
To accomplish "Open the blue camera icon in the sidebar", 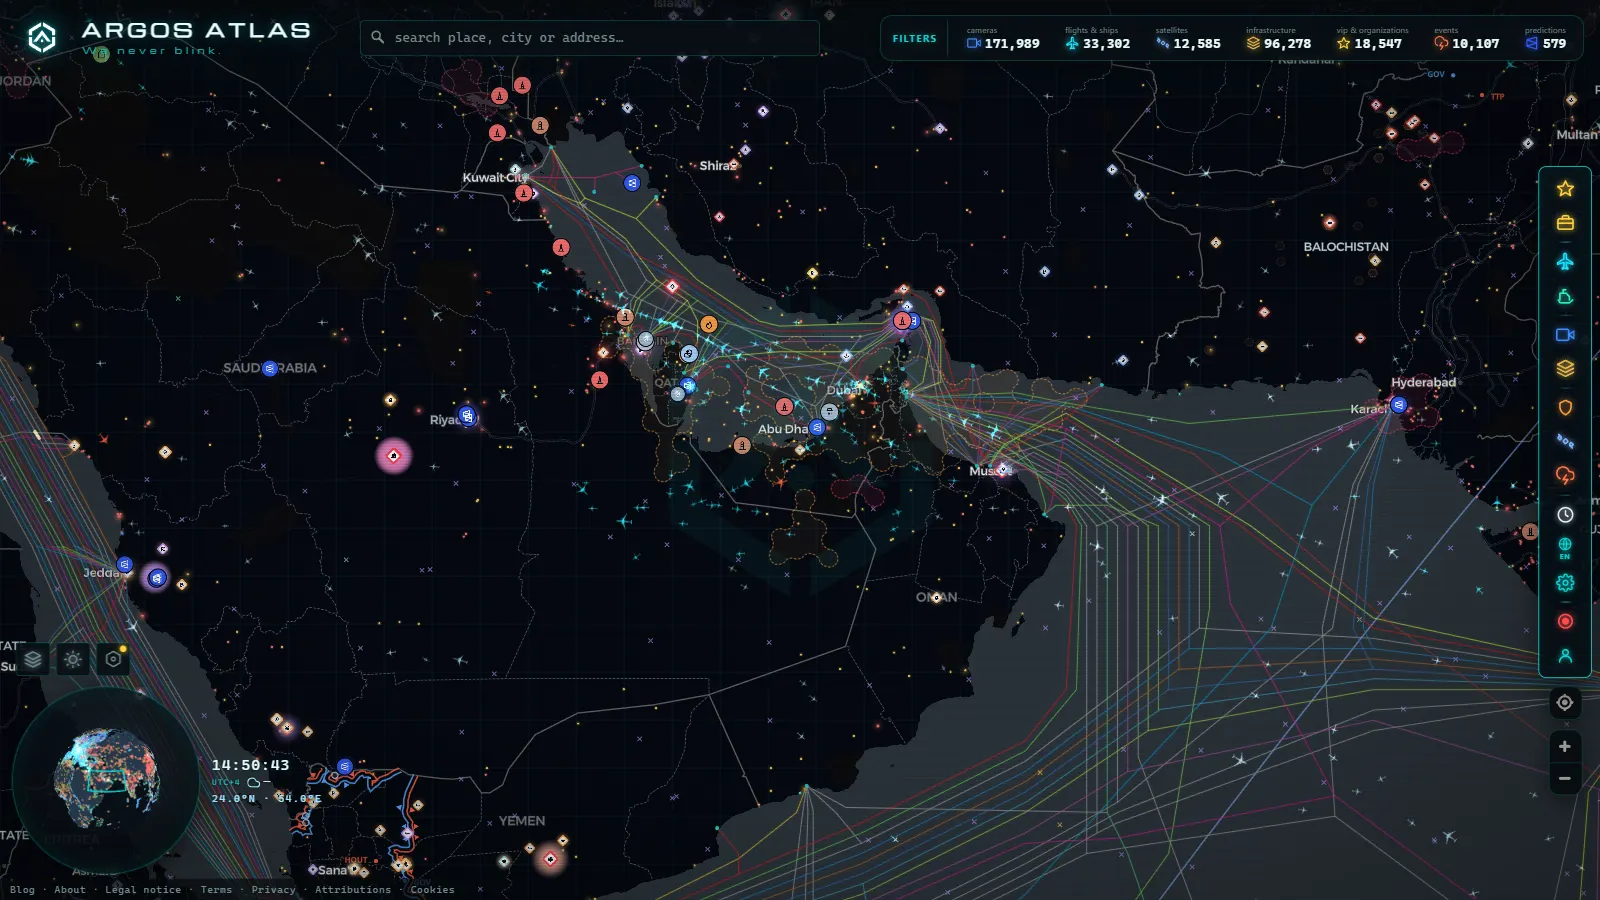I will [1565, 335].
